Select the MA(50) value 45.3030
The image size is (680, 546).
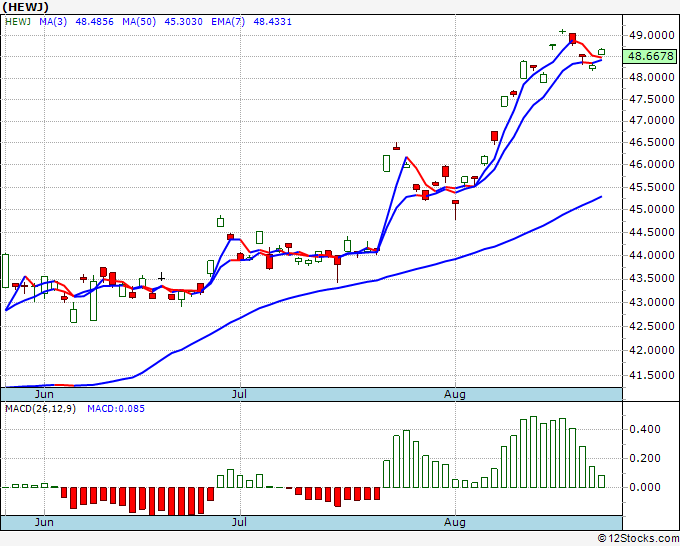pyautogui.click(x=183, y=22)
